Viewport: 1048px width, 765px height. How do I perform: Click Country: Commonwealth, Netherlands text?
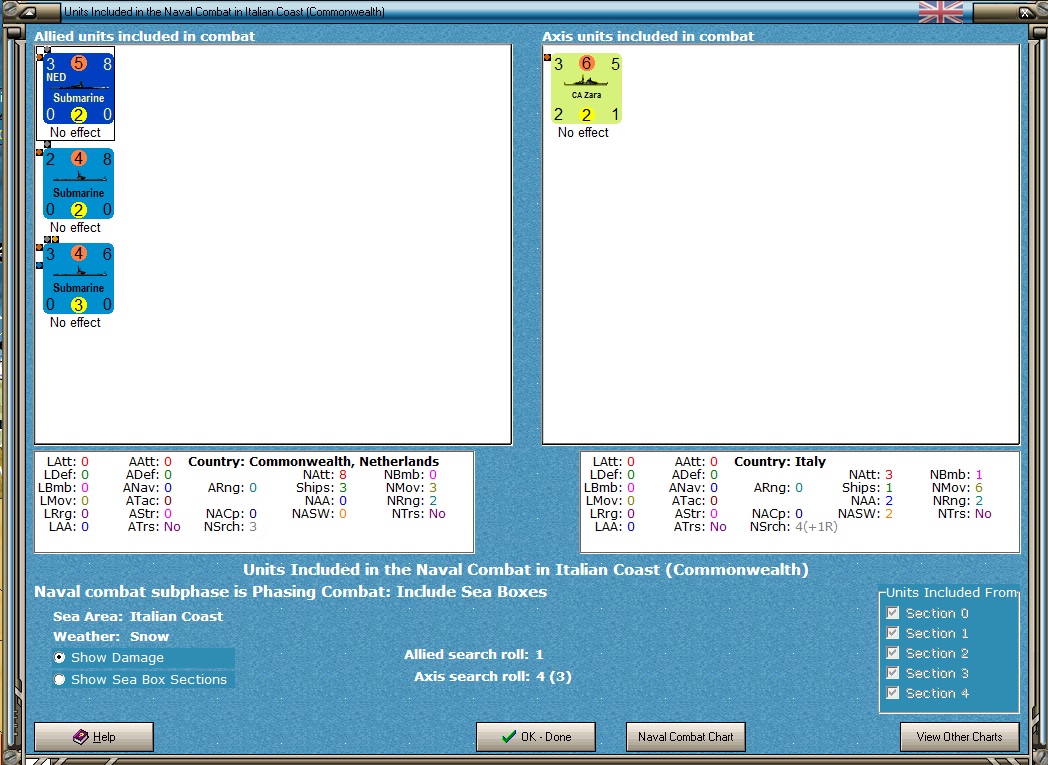[313, 462]
